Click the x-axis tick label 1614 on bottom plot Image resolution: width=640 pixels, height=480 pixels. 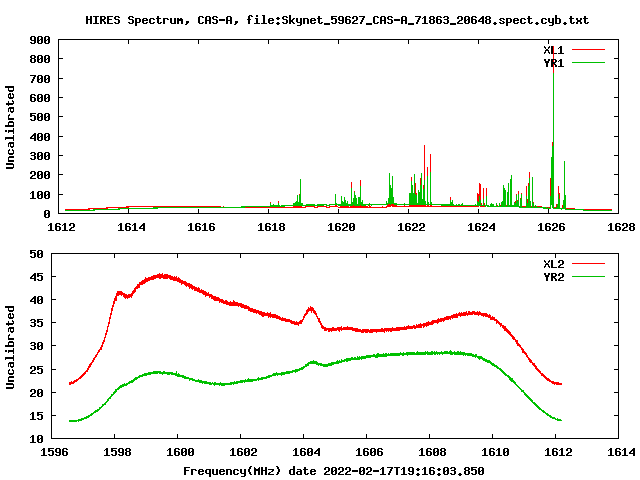[621, 452]
